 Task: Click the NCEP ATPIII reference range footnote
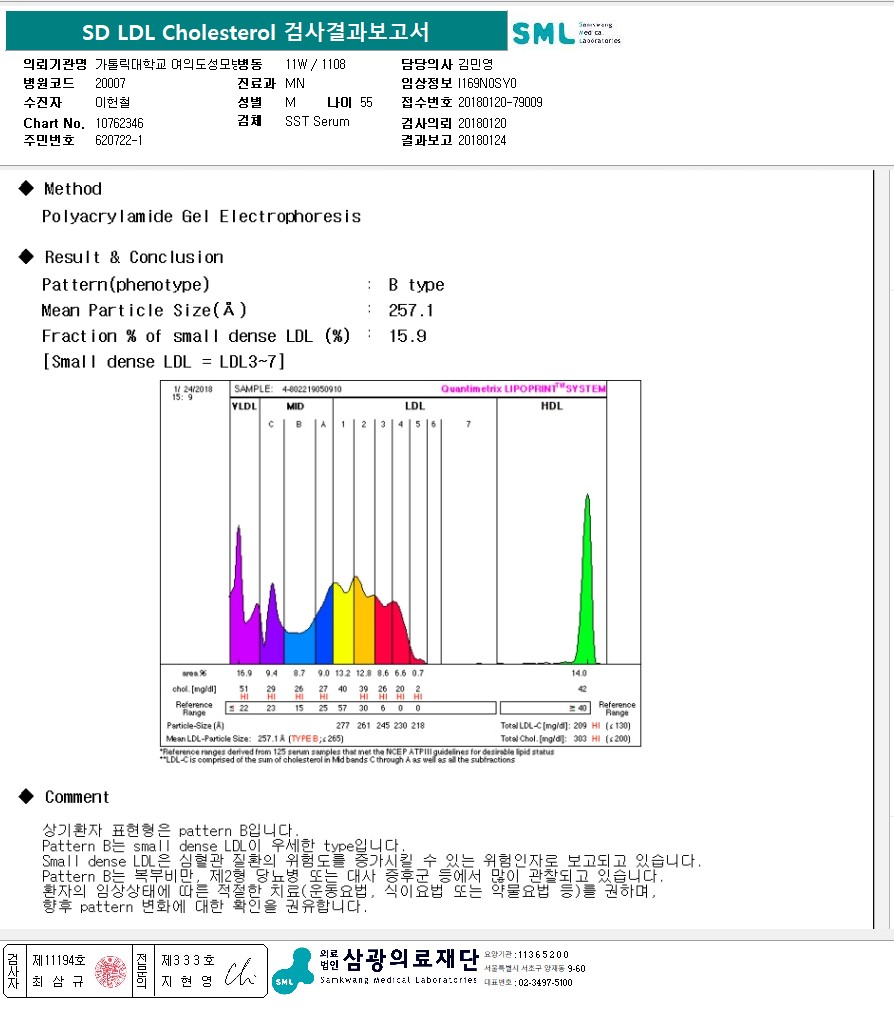(357, 752)
